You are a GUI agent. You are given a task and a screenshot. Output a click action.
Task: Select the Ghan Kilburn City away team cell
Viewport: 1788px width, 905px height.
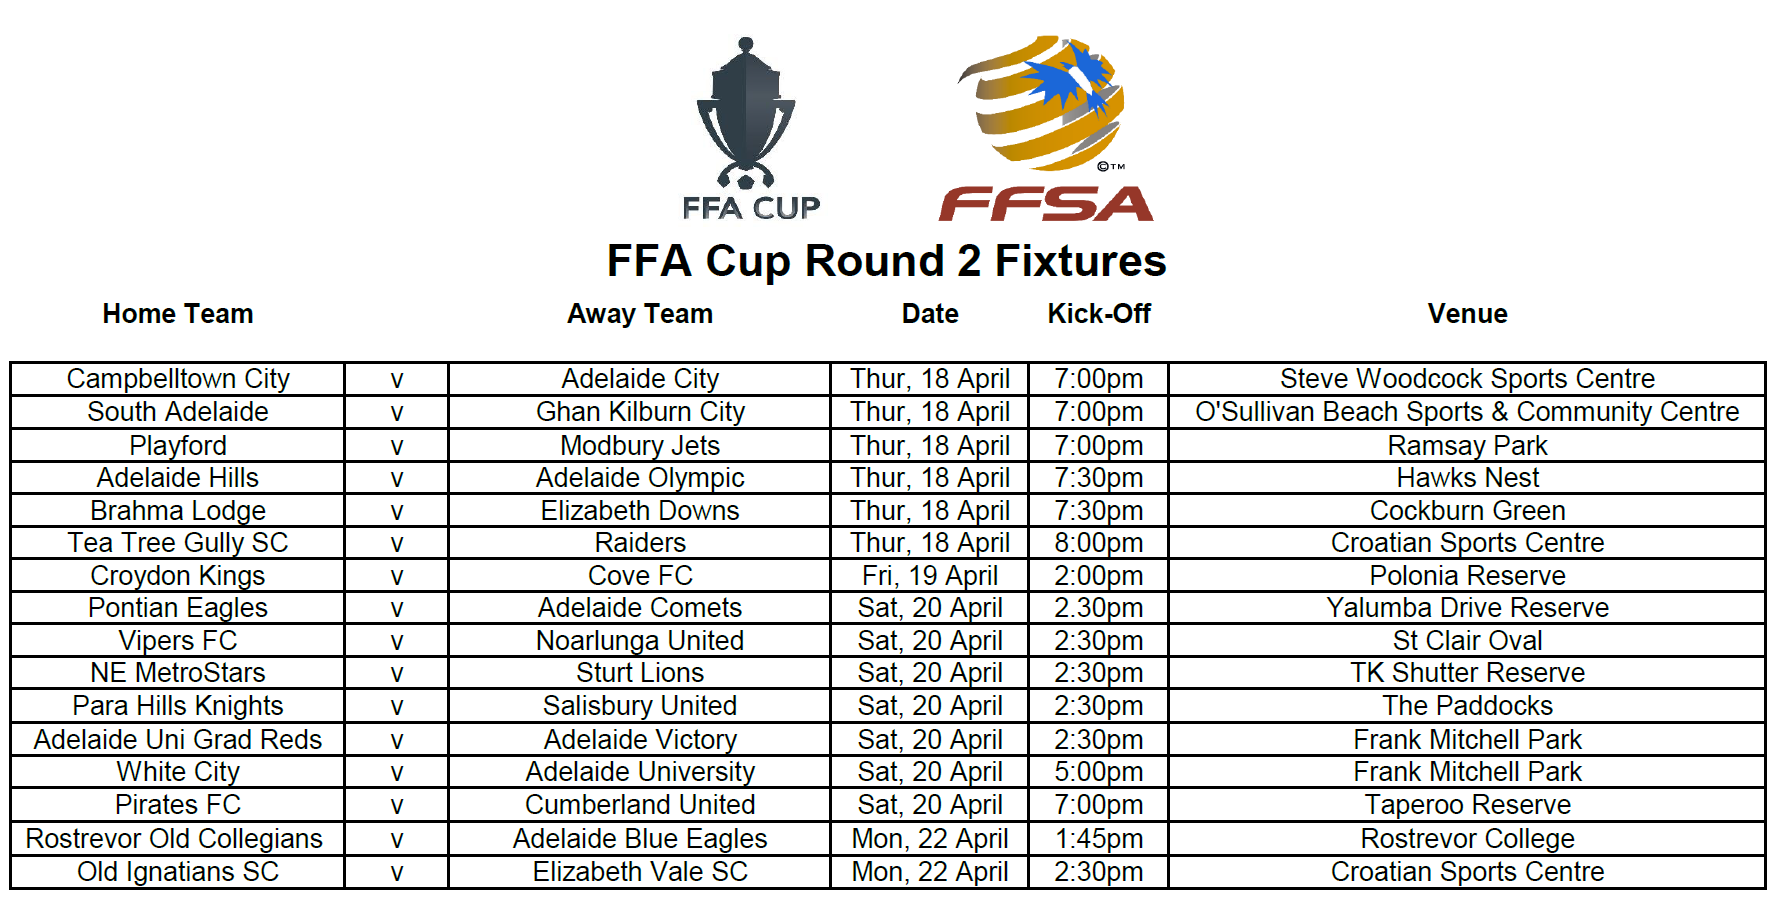[x=640, y=412]
